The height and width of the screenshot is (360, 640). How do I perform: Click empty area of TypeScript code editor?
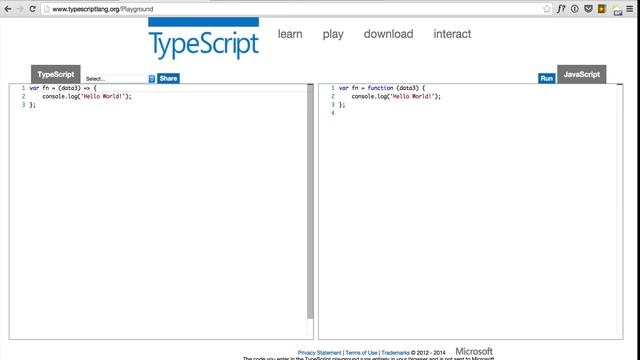(x=163, y=220)
